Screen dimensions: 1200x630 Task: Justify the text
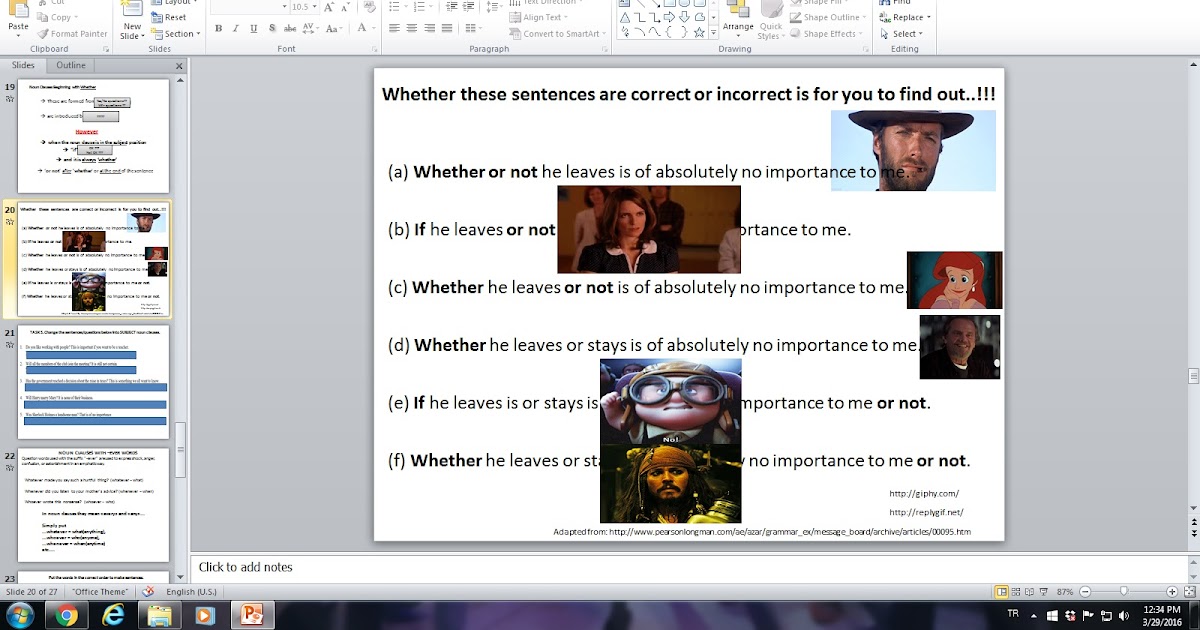[449, 29]
